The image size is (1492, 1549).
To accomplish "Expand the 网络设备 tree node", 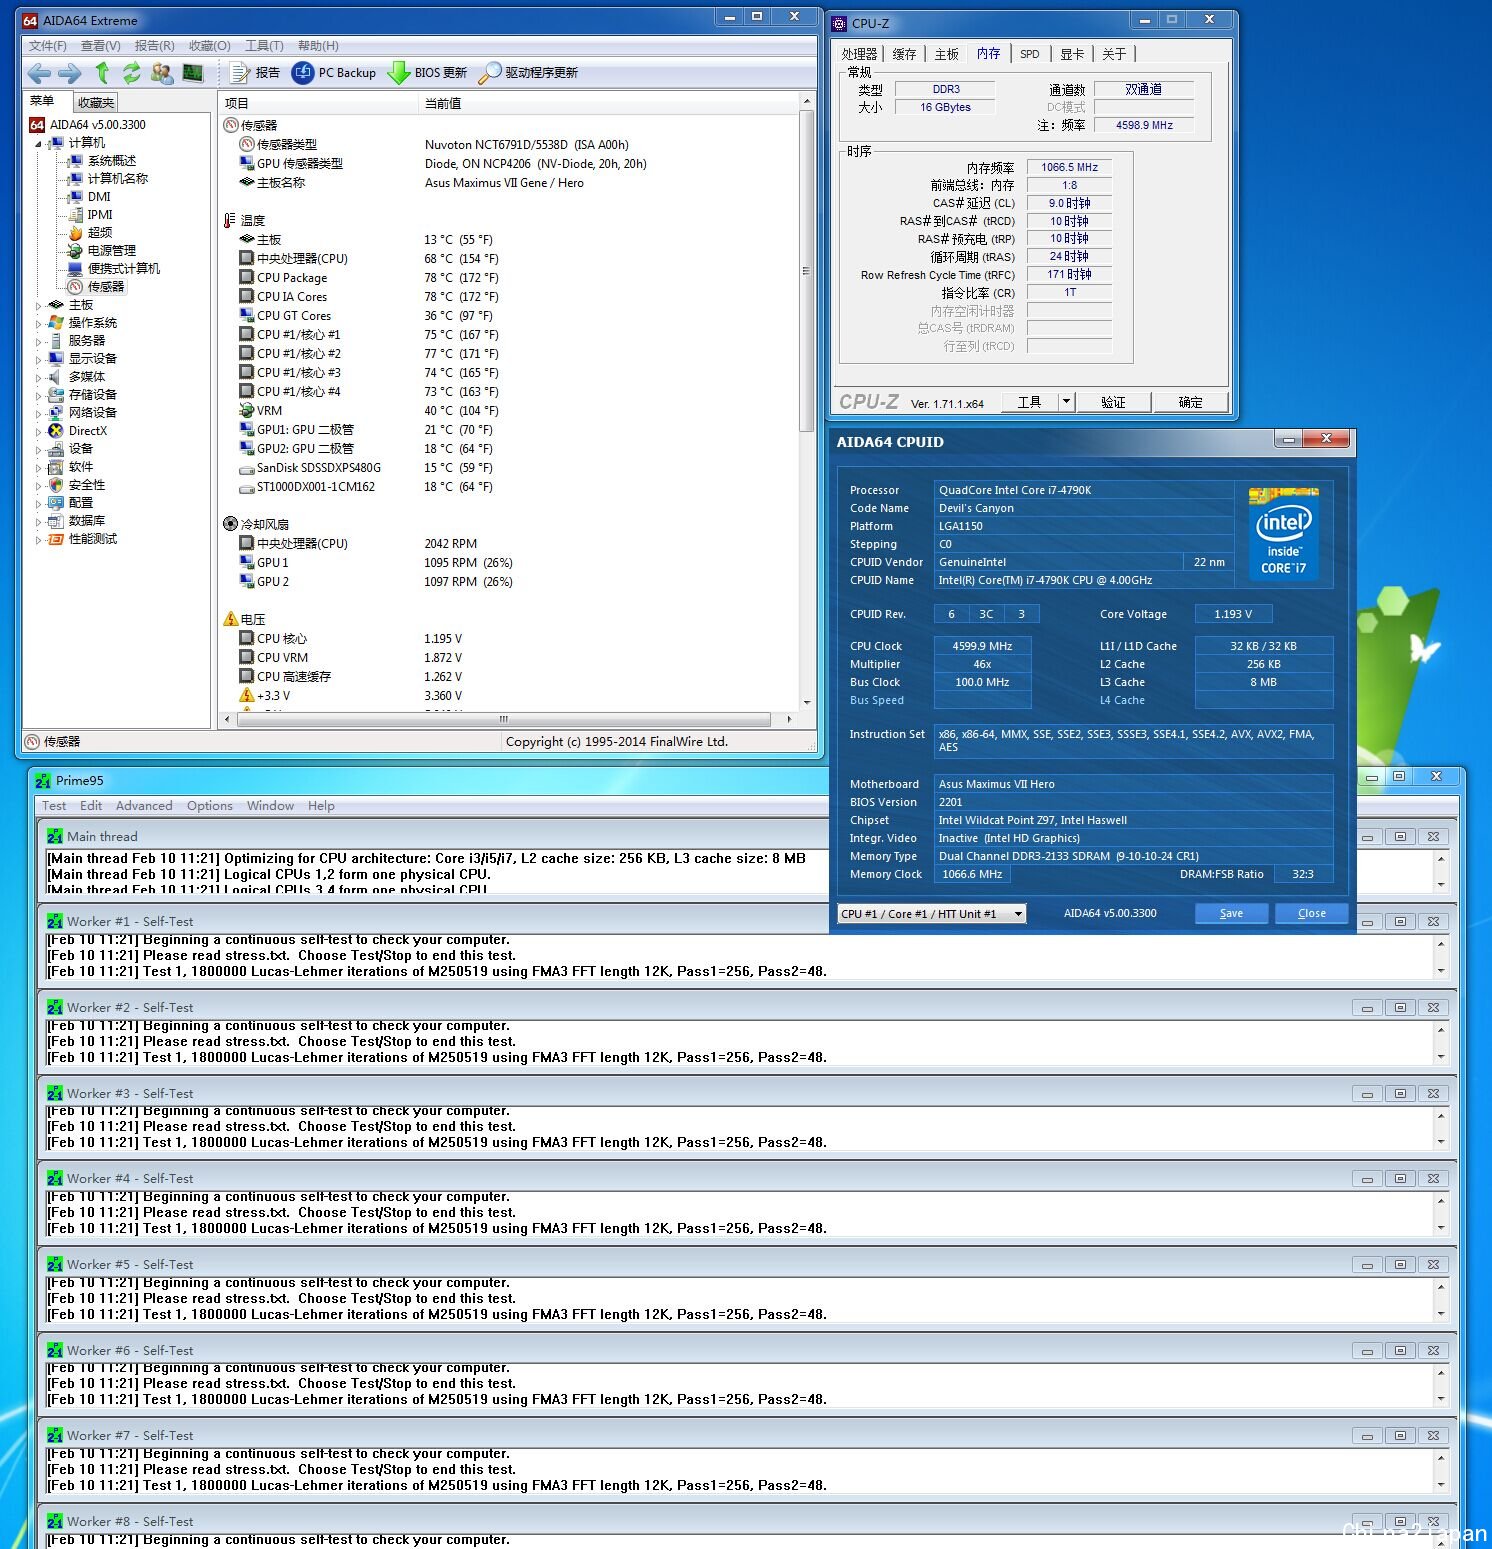I will [x=39, y=413].
